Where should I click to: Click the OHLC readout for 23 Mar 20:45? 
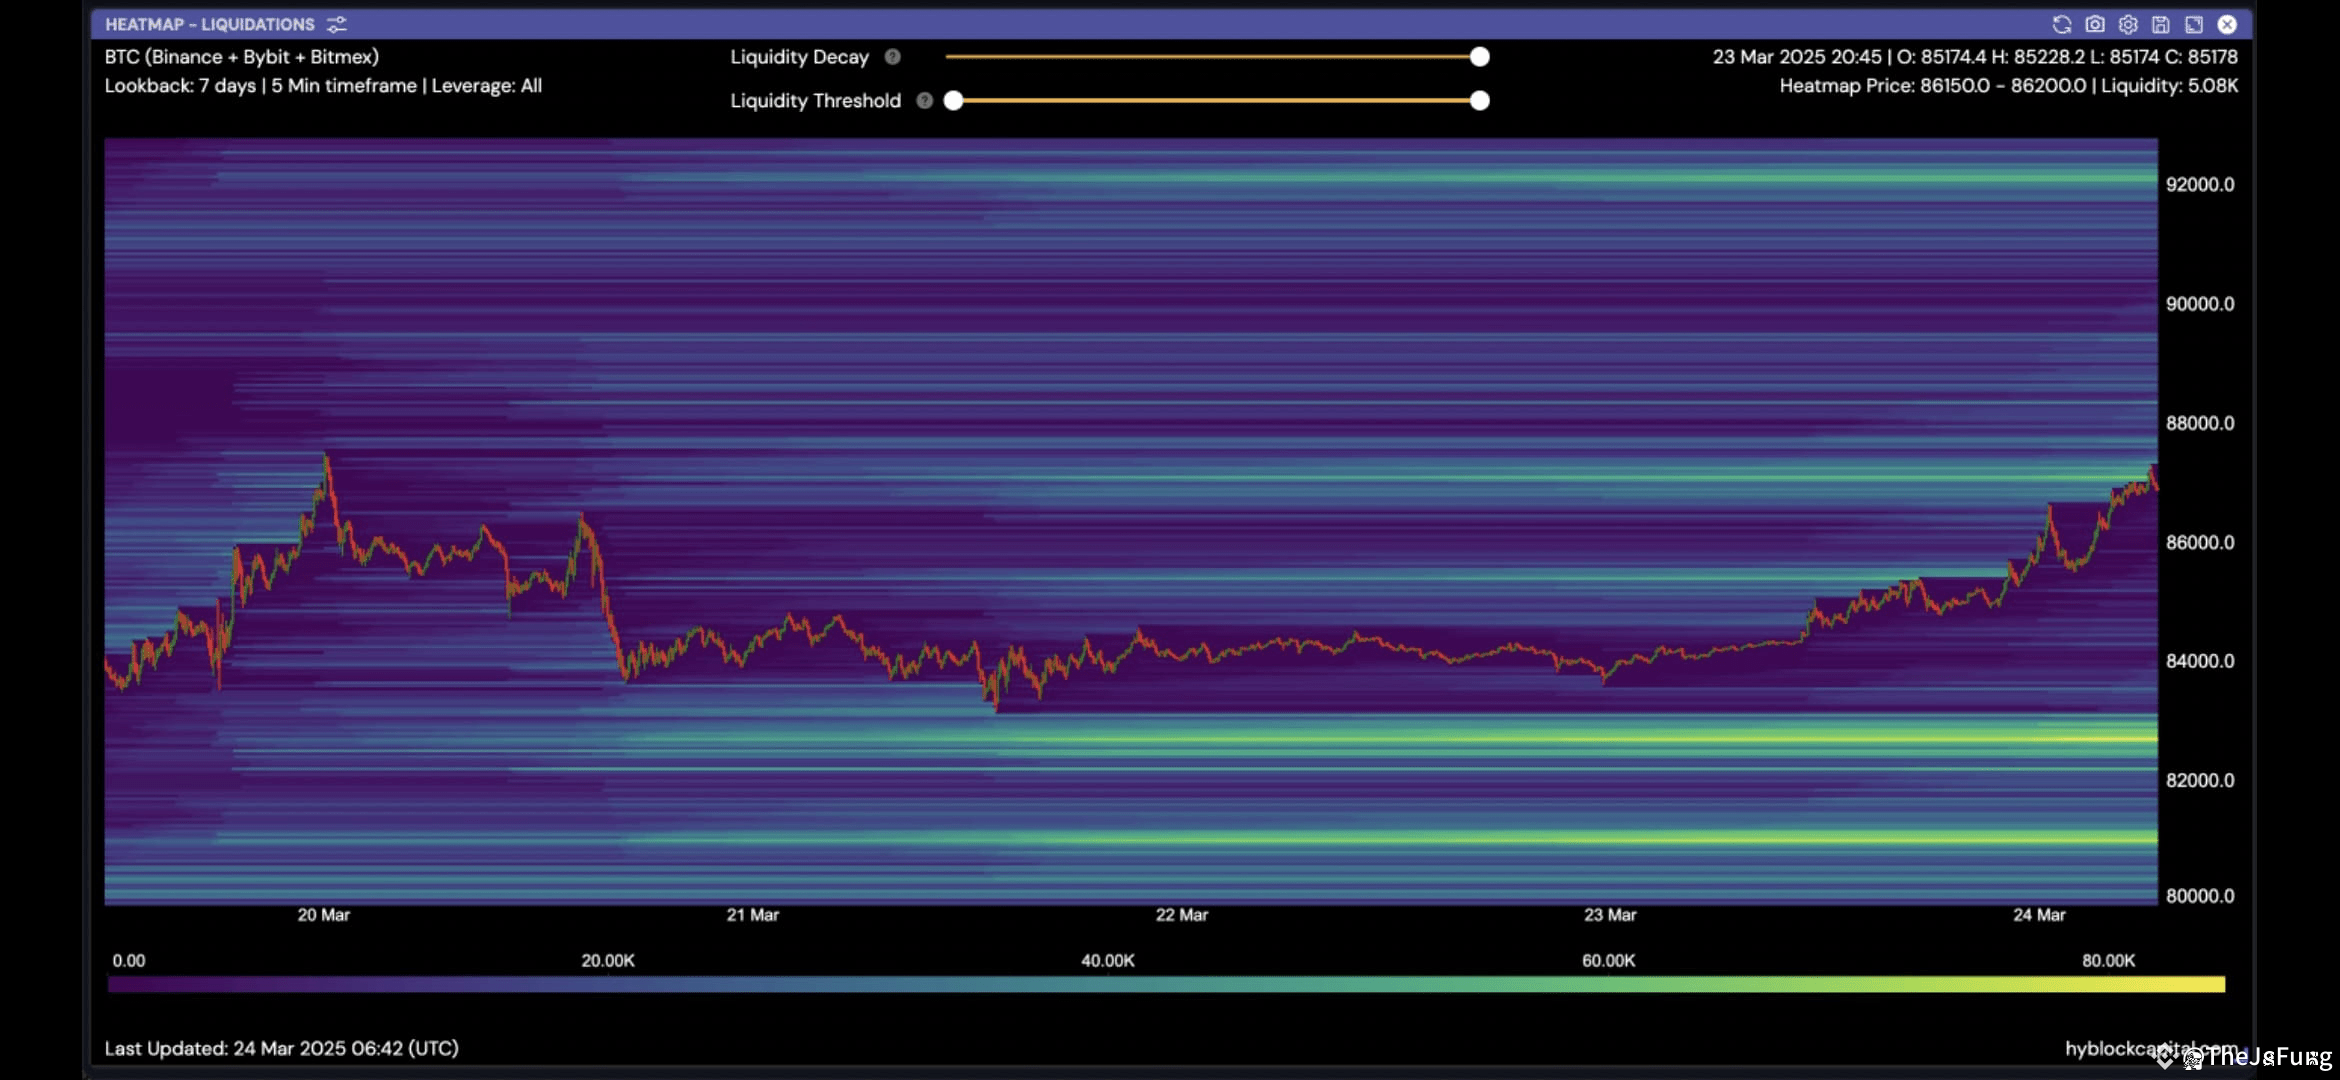1975,57
